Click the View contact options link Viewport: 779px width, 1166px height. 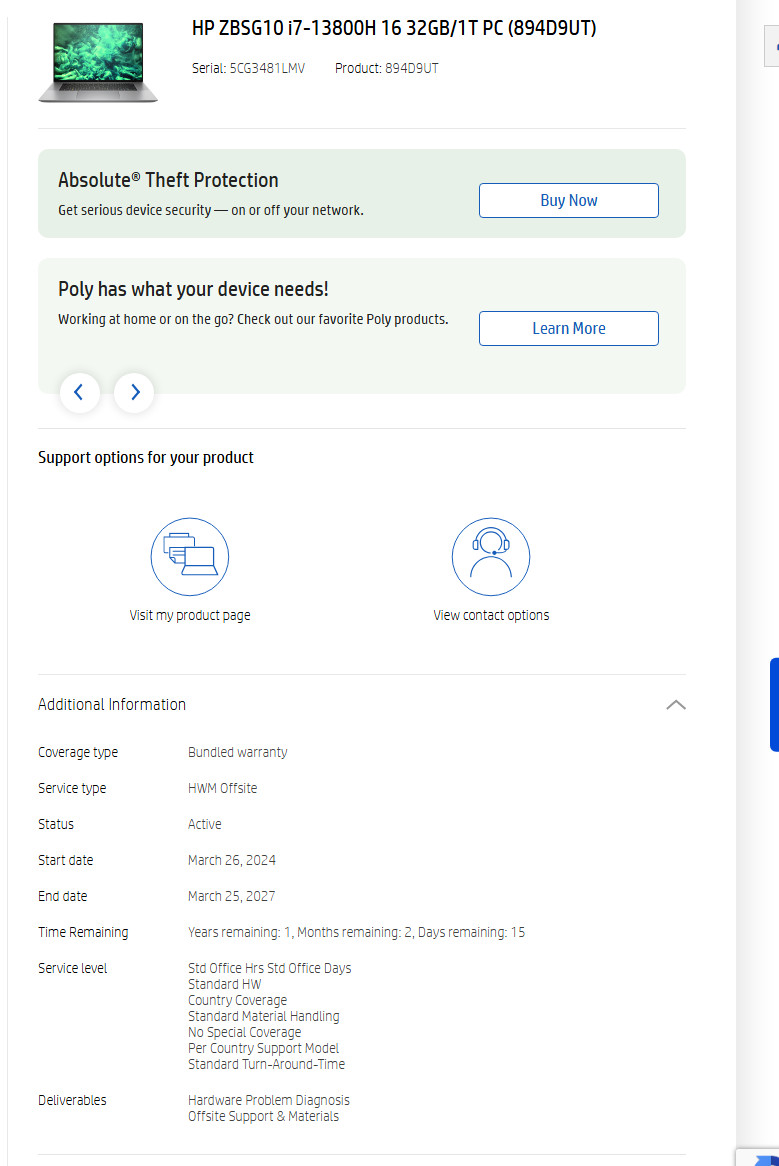coord(491,615)
